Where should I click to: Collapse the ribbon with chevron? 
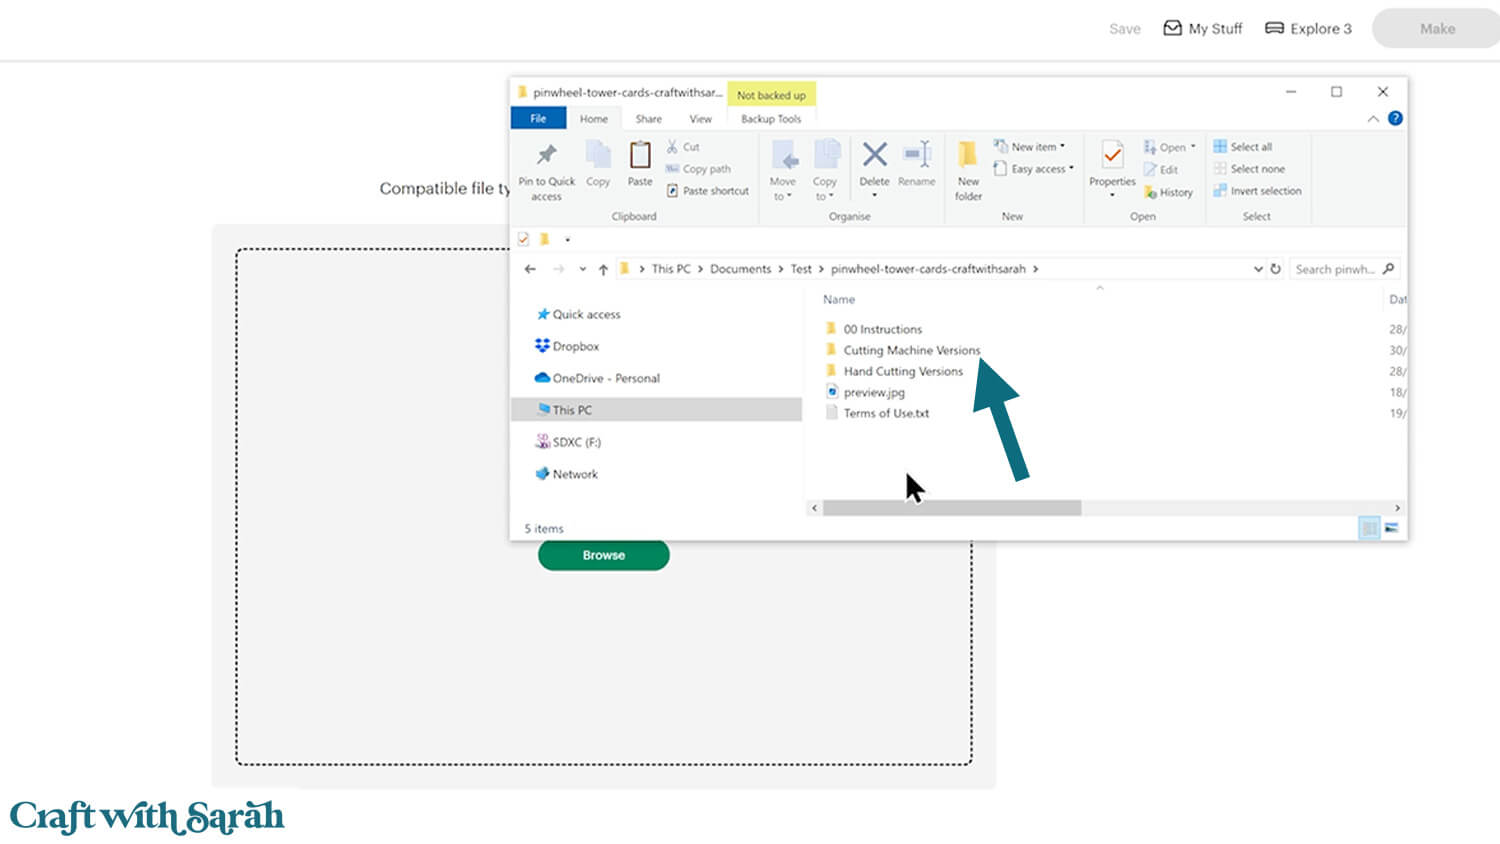tap(1373, 119)
